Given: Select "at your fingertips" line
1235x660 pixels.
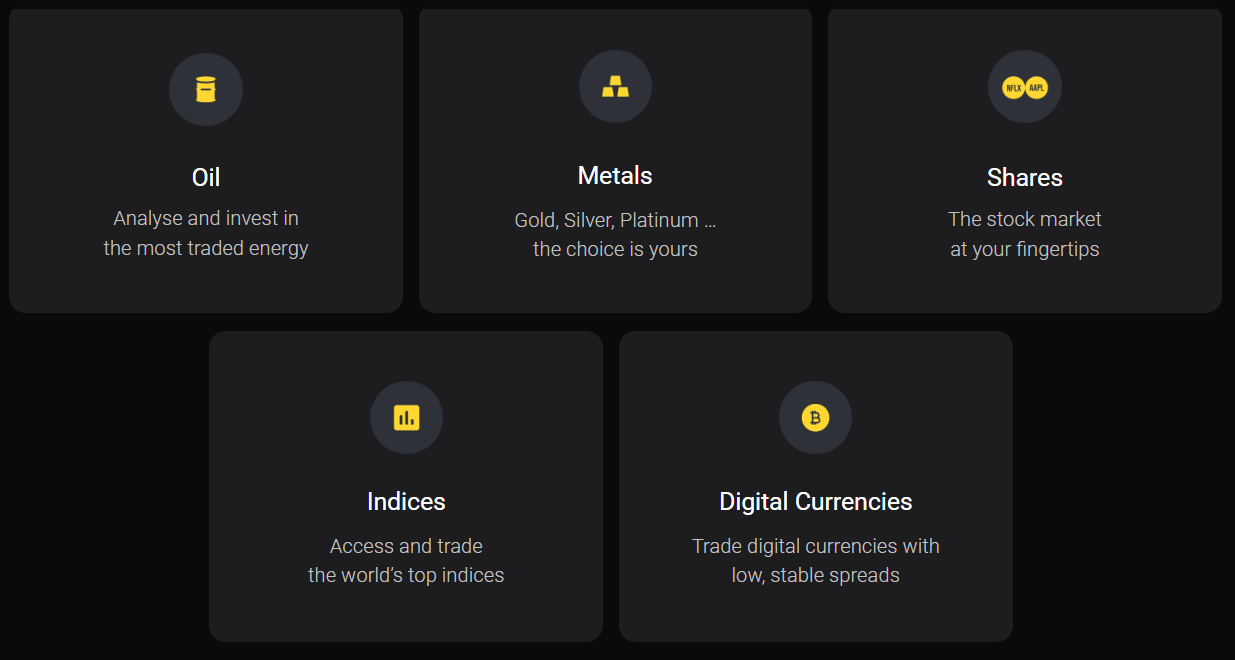Looking at the screenshot, I should 1025,249.
